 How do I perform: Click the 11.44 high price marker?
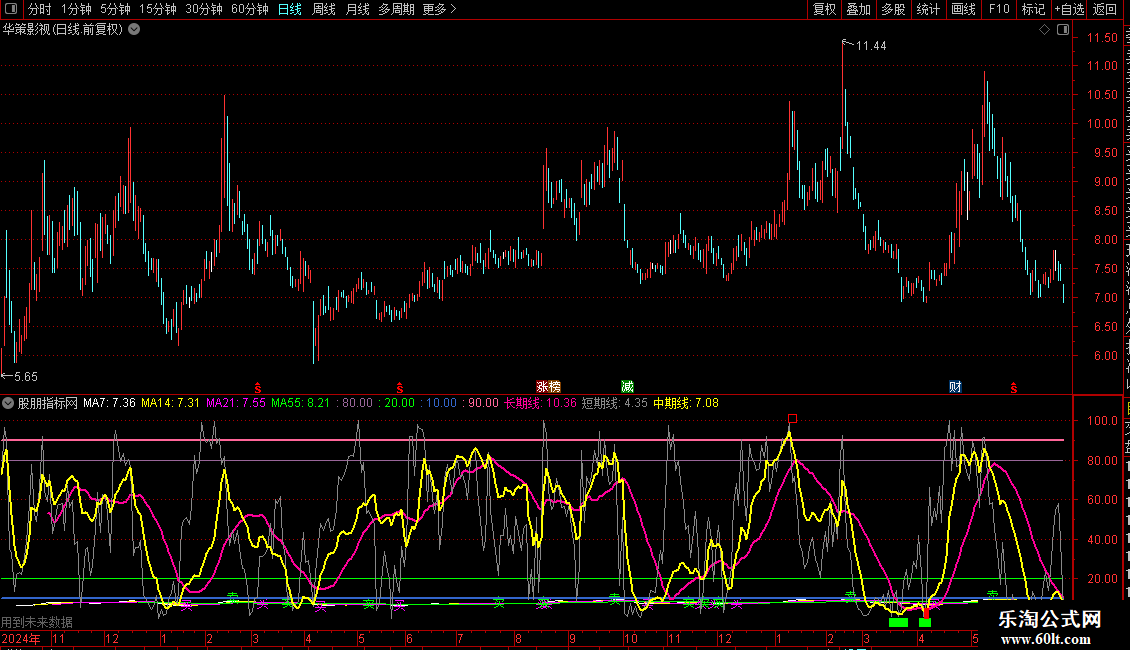(871, 46)
